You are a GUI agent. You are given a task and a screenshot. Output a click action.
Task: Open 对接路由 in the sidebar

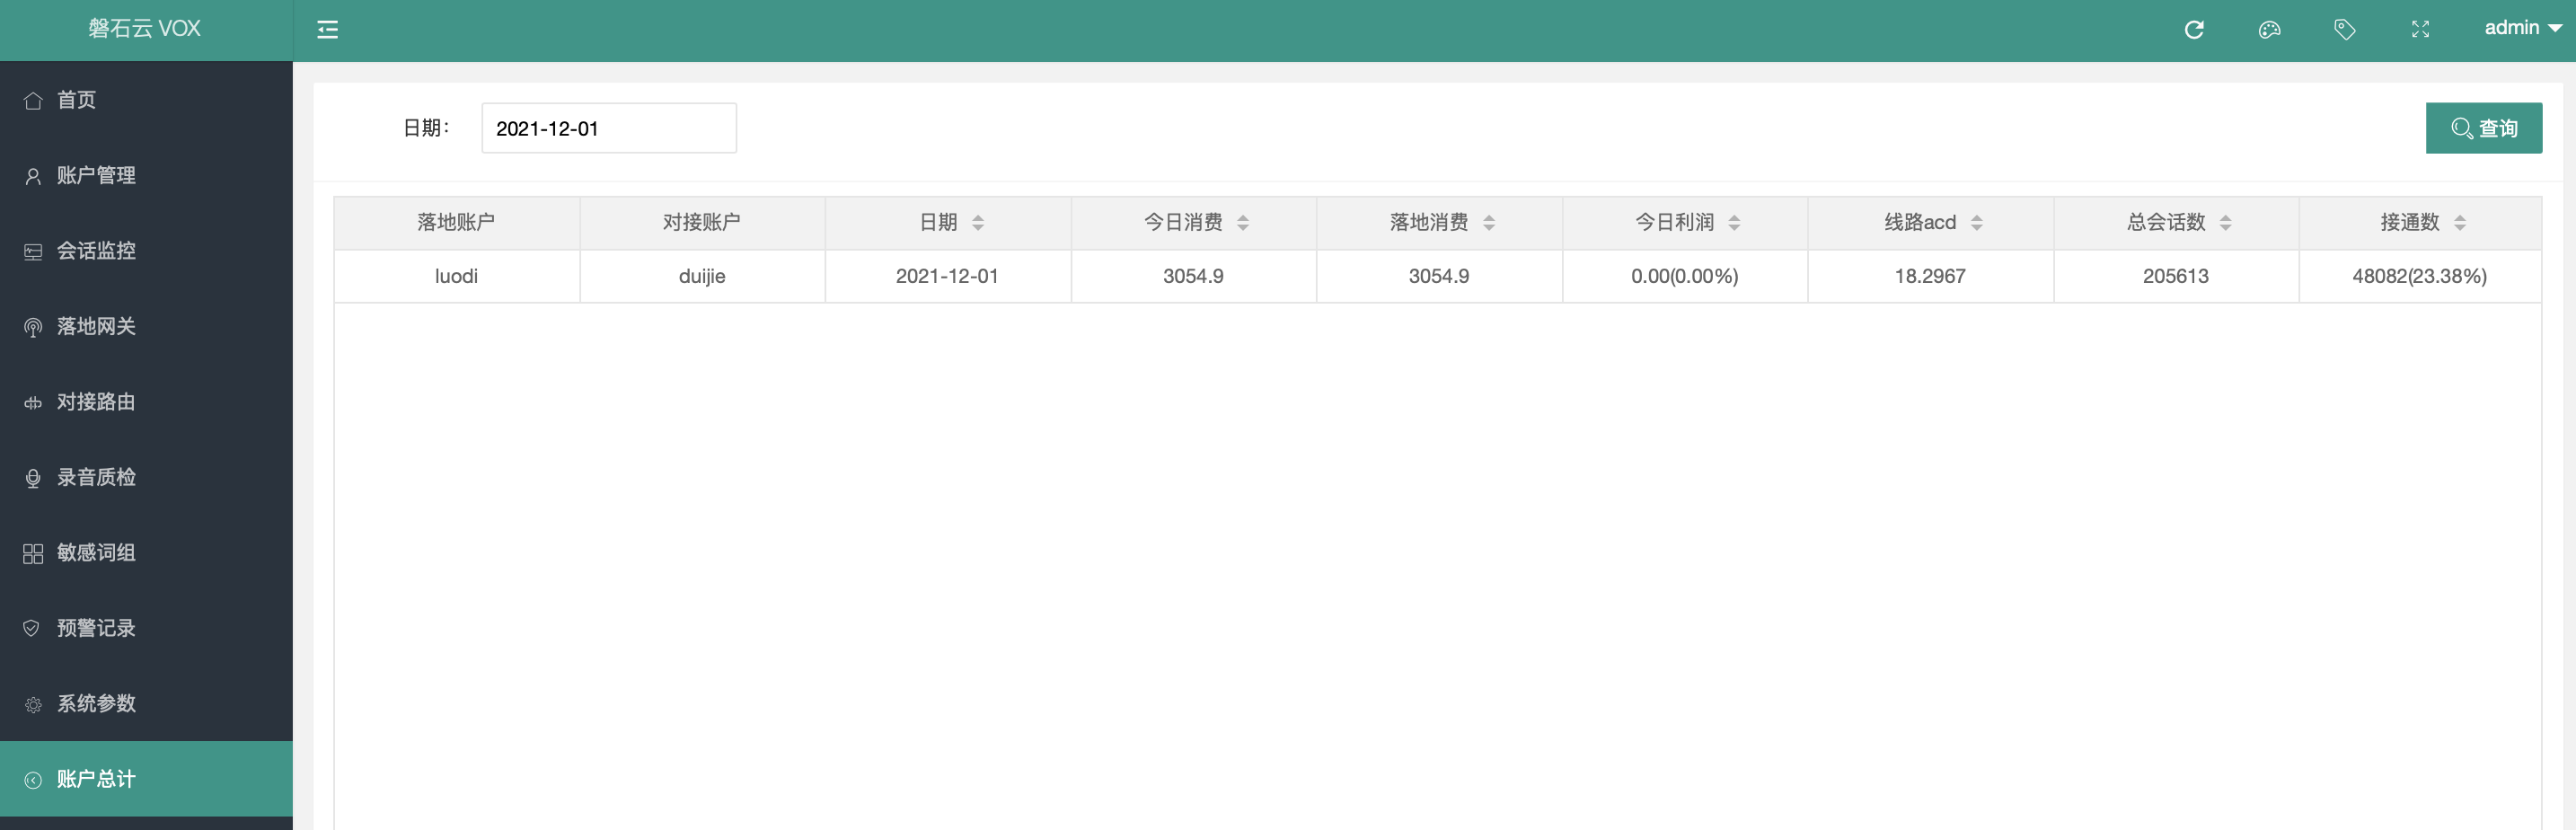pos(146,401)
